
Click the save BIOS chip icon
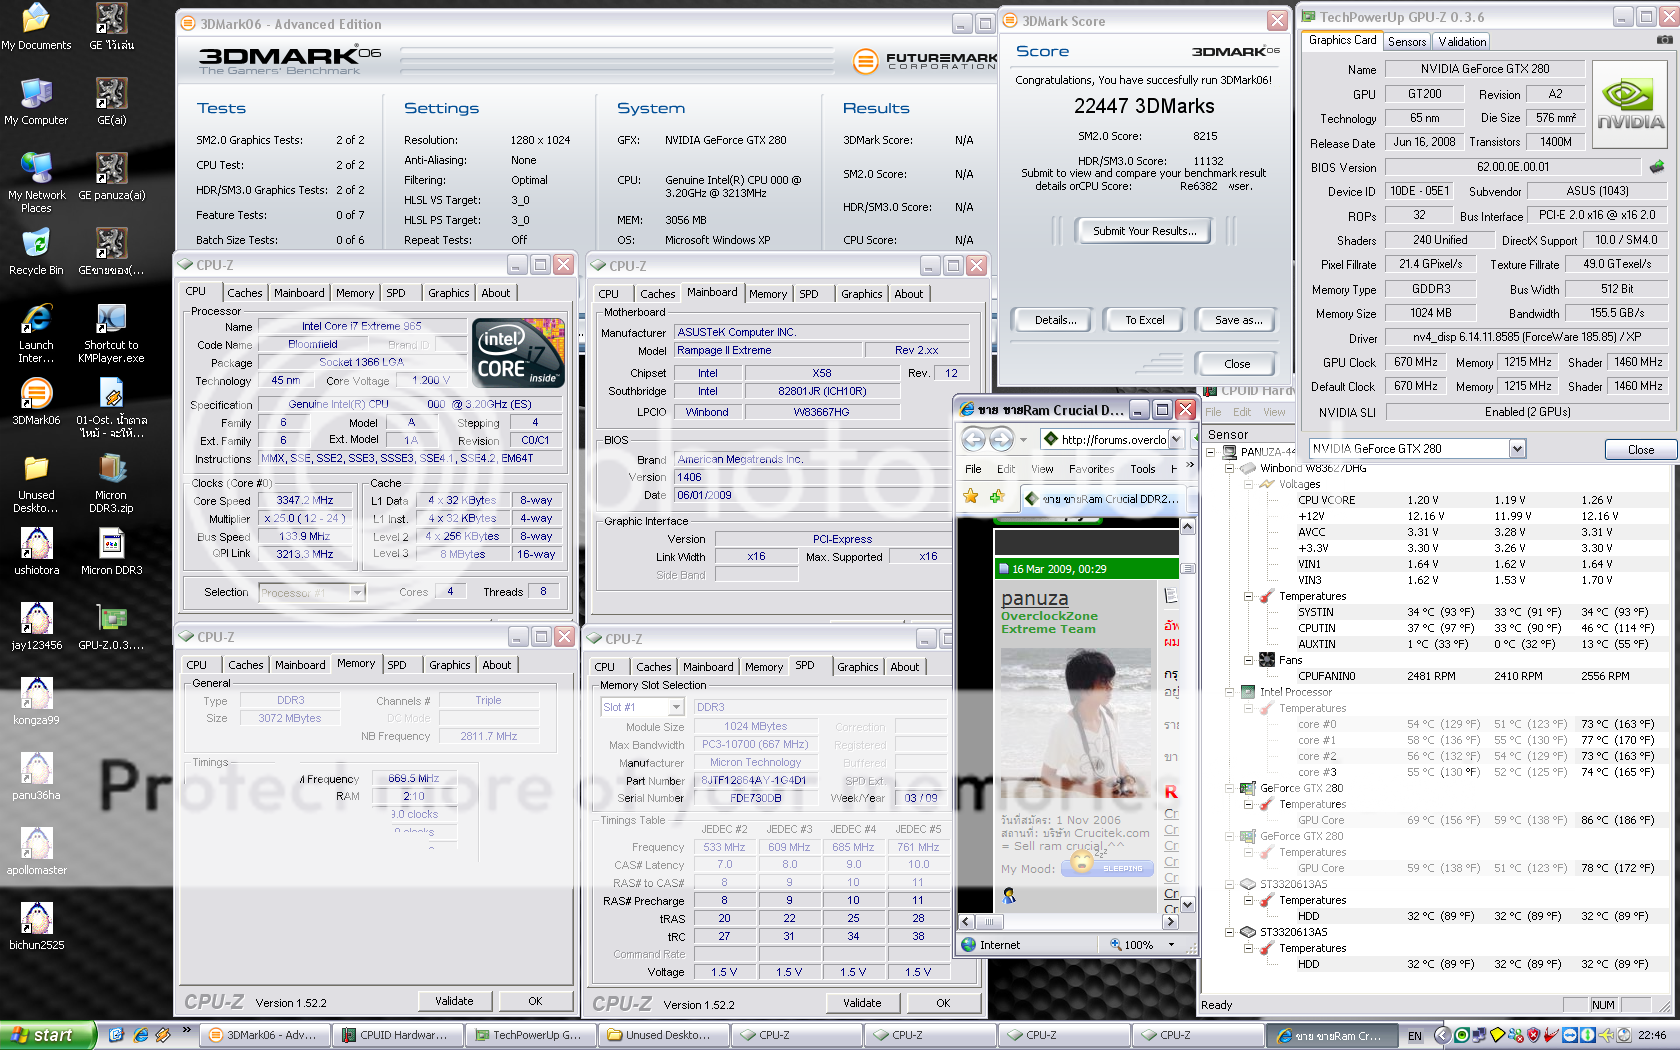click(x=1657, y=167)
